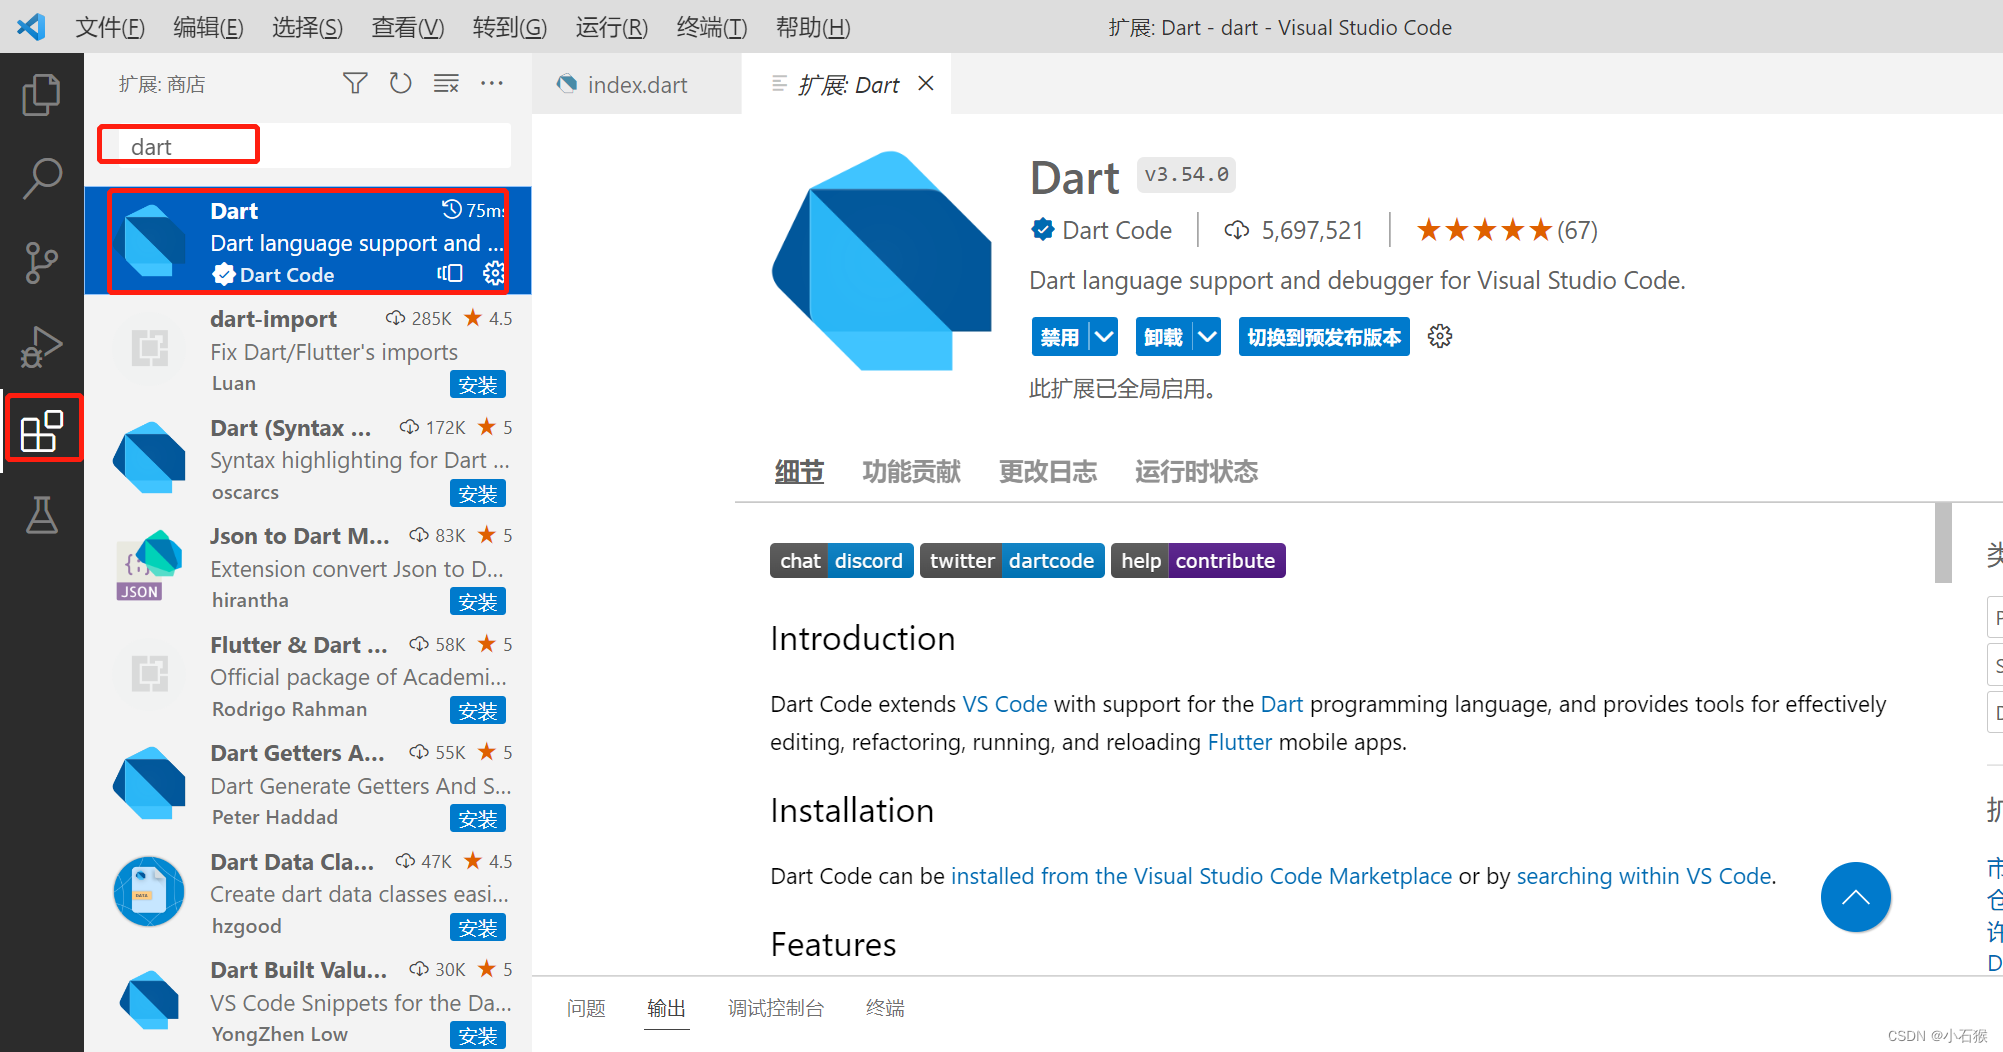
Task: Select the 运行时状态 tab
Action: coord(1196,471)
